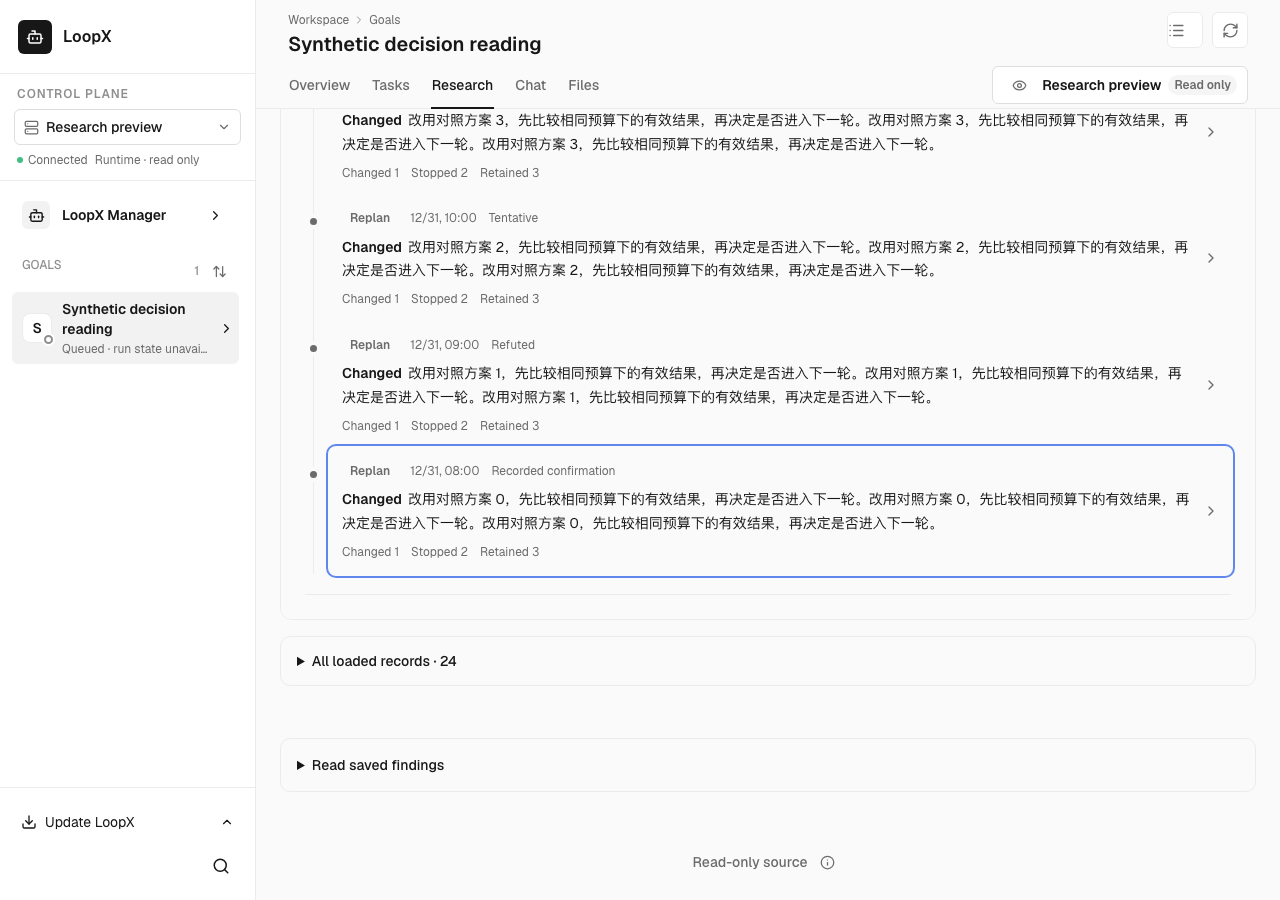1280x900 pixels.
Task: Click the Read-only source text
Action: [750, 862]
